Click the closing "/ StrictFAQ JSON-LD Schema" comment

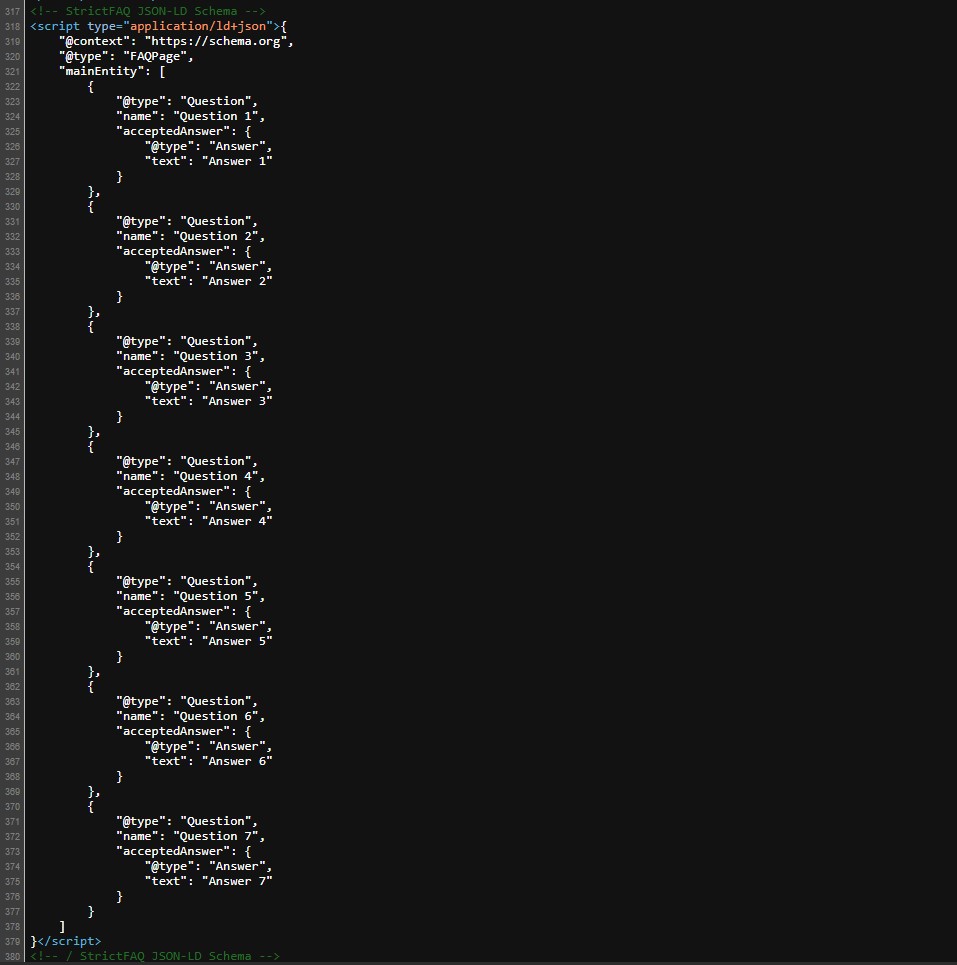pyautogui.click(x=155, y=956)
